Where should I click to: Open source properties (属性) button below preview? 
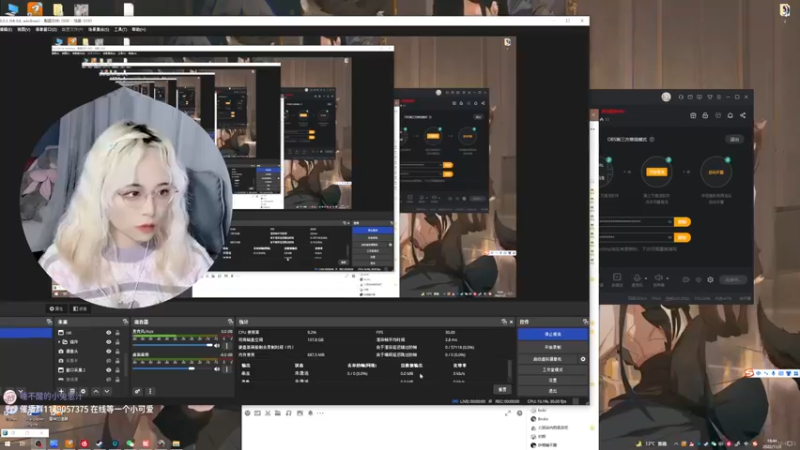56,309
